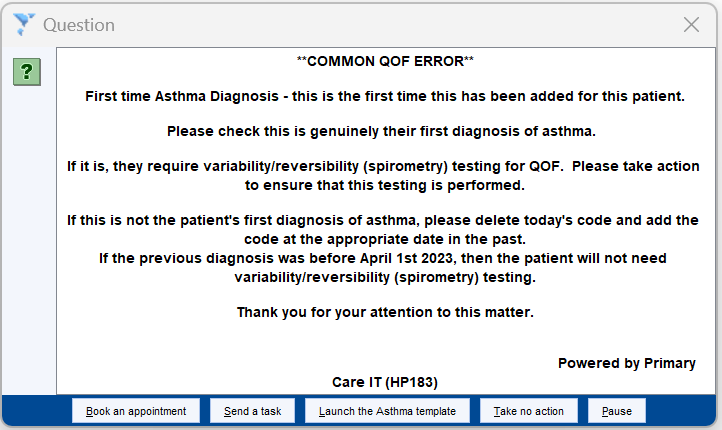Click the 'Thank you for your attention' line
Image resolution: width=722 pixels, height=430 pixels.
pos(385,312)
